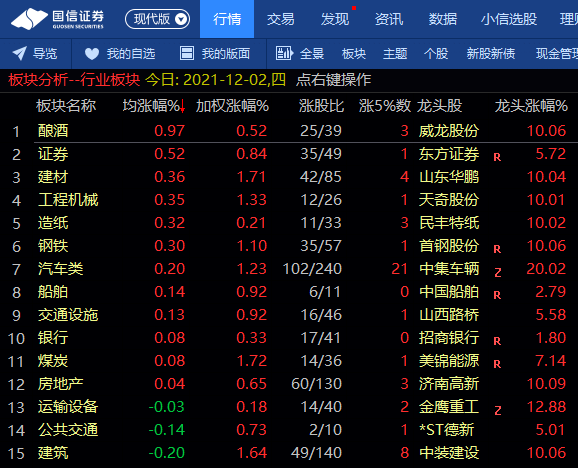Open 全景 overview

click(x=312, y=54)
